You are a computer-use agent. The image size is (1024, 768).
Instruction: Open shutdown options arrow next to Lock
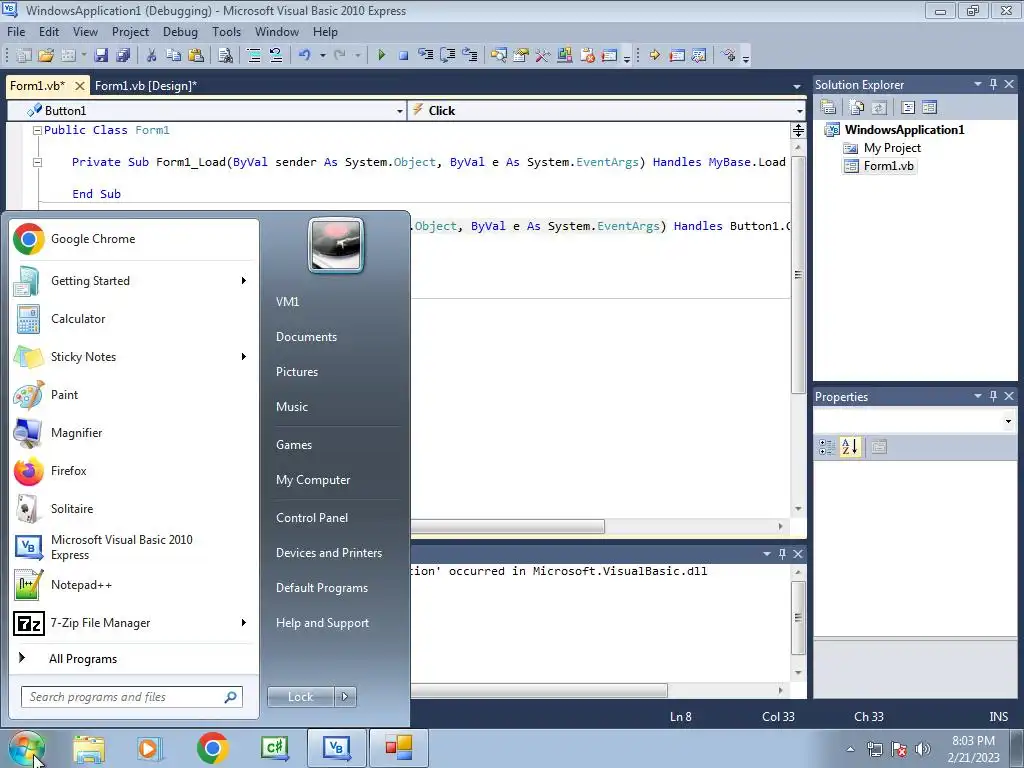[x=345, y=697]
